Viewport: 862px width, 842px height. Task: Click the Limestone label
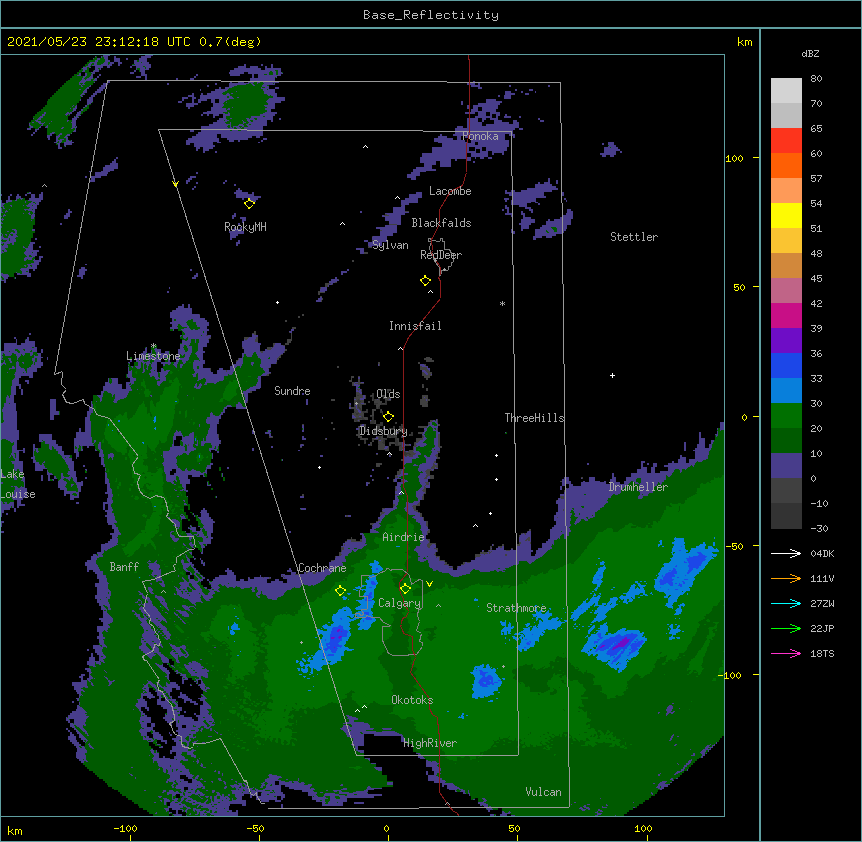[x=153, y=356]
